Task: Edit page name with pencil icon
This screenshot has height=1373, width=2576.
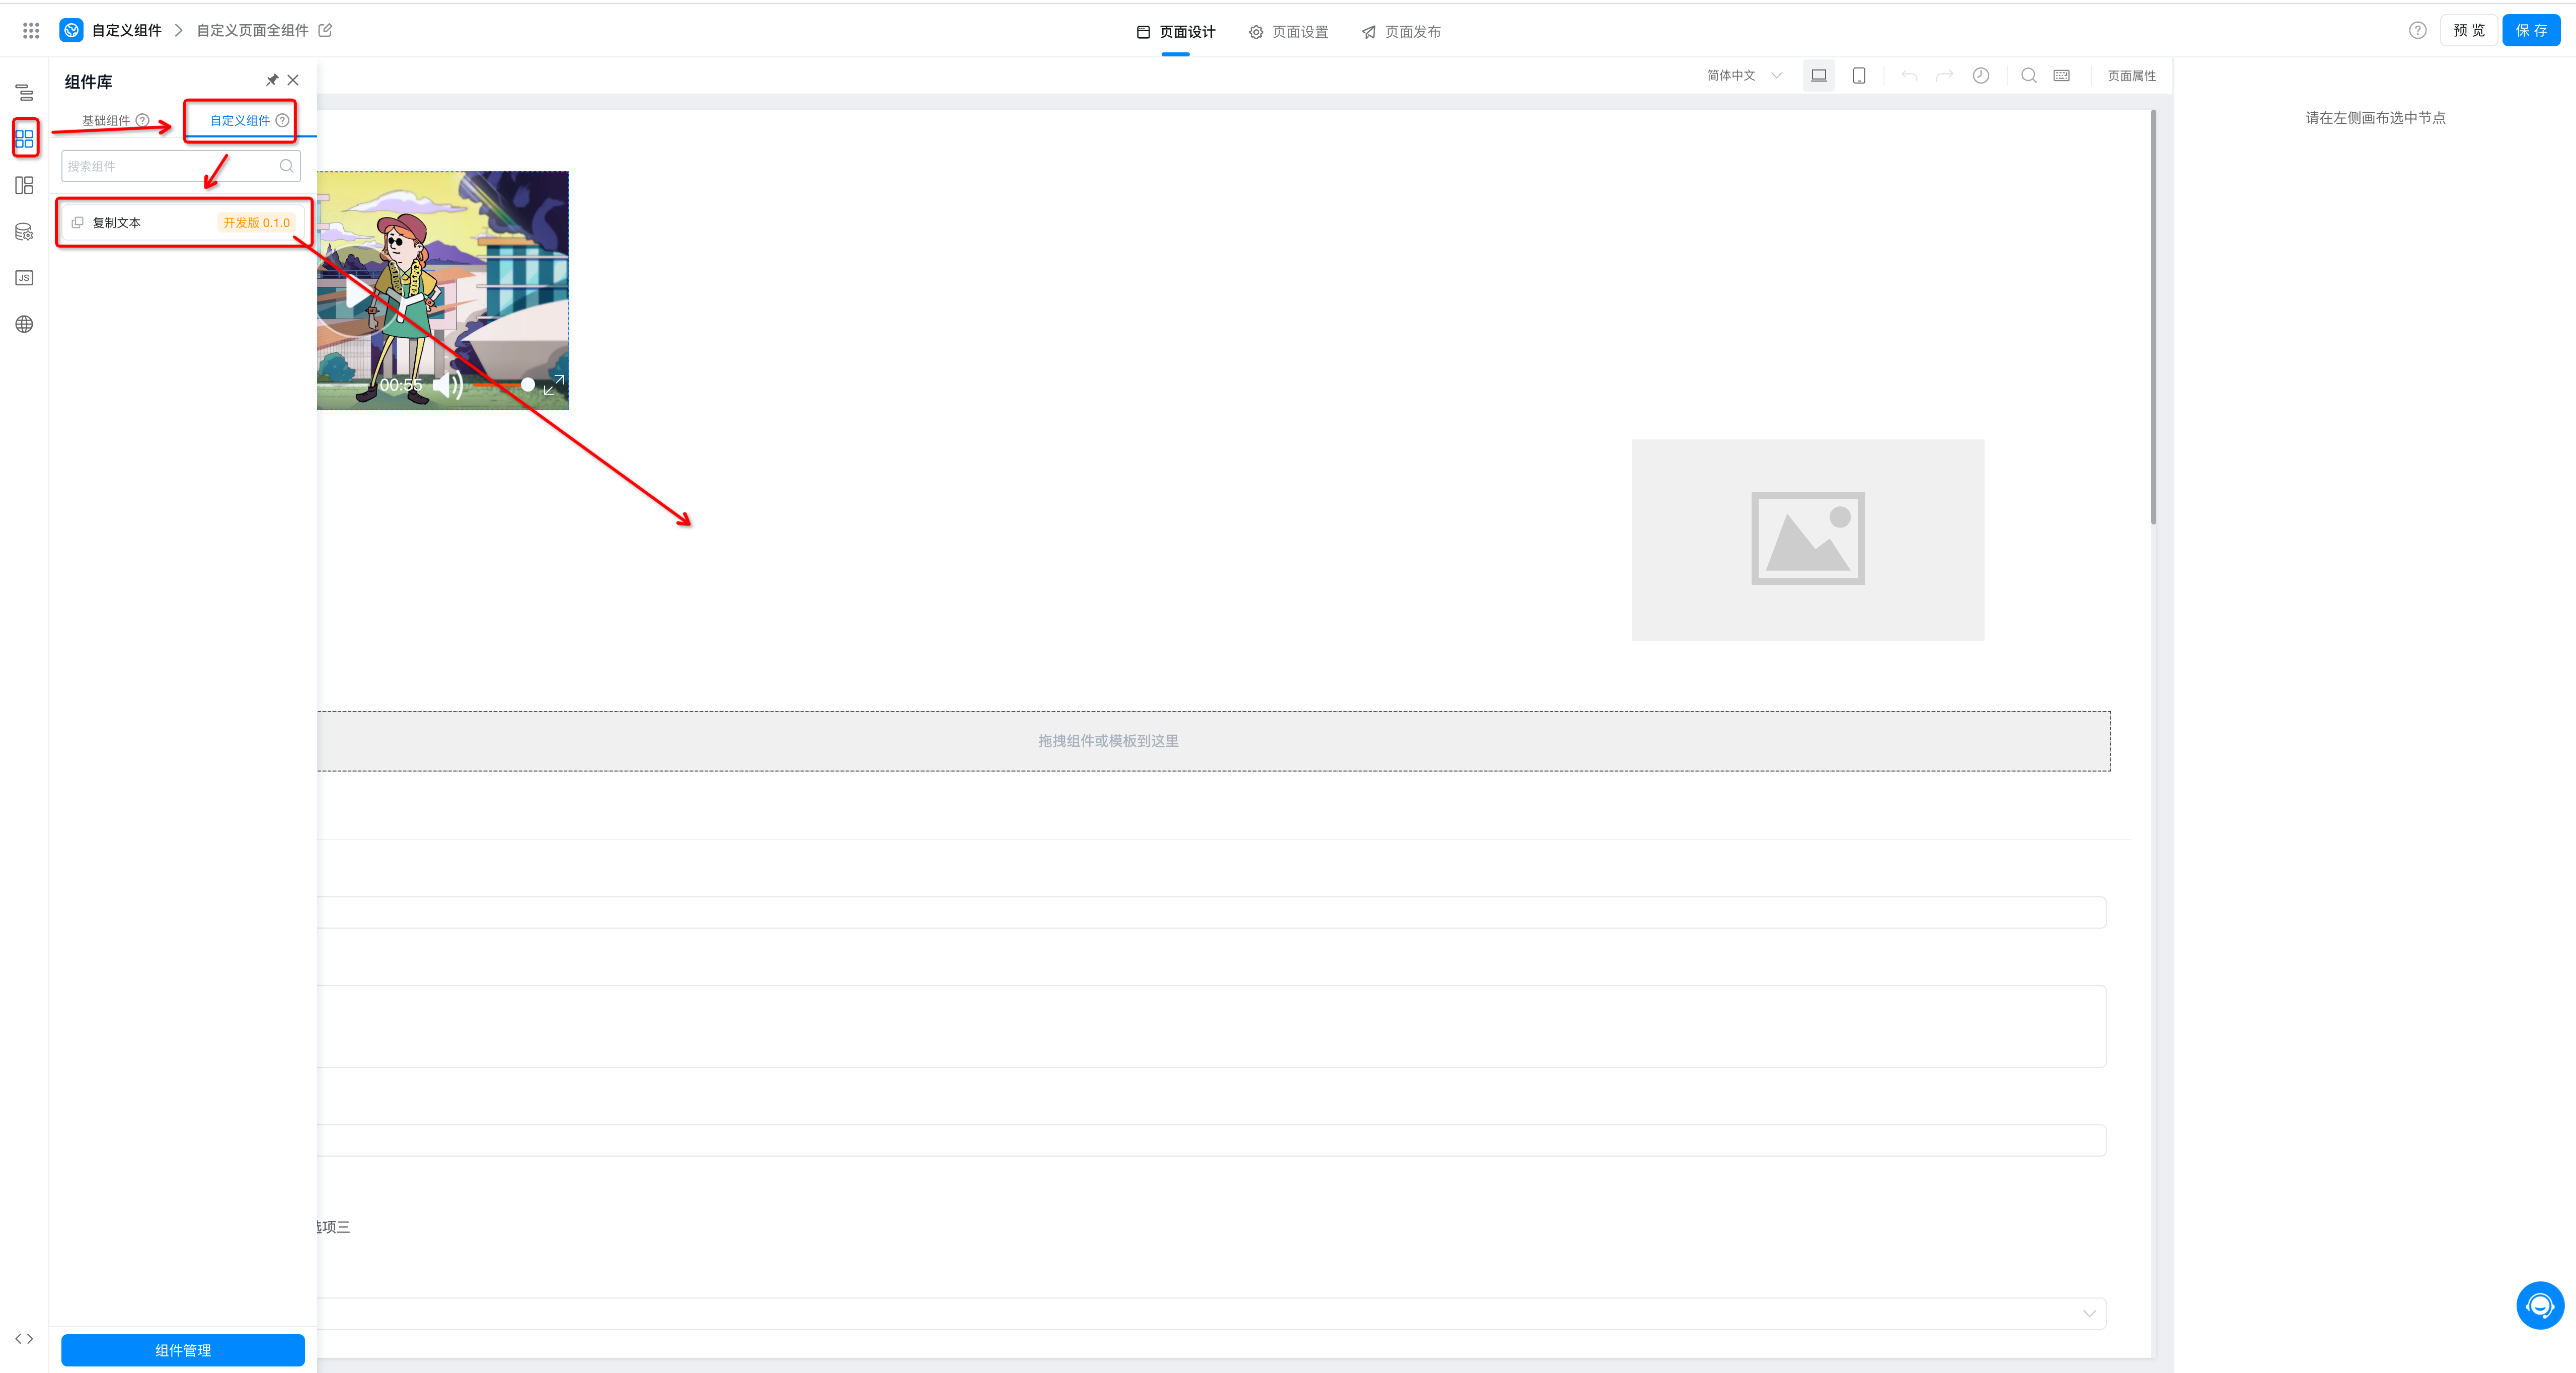Action: pyautogui.click(x=325, y=30)
